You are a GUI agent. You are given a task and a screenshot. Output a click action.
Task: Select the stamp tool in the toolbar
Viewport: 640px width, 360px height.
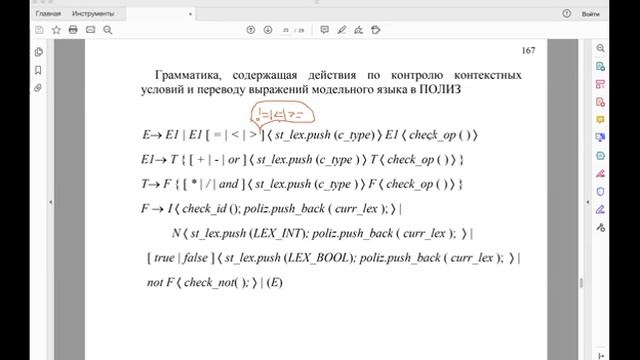coord(376,30)
